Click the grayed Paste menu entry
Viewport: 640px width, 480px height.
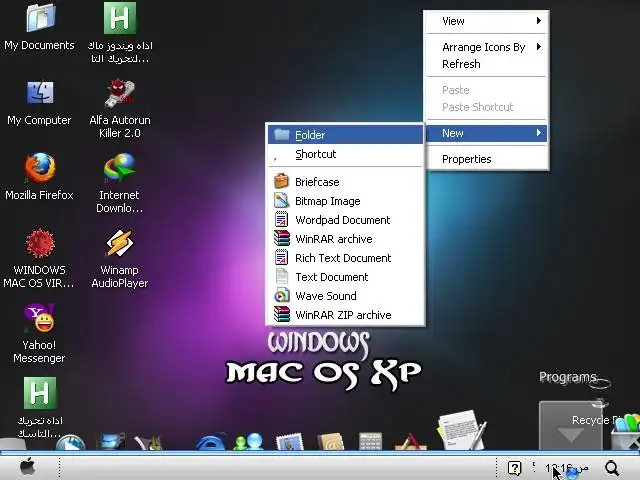tap(487, 90)
